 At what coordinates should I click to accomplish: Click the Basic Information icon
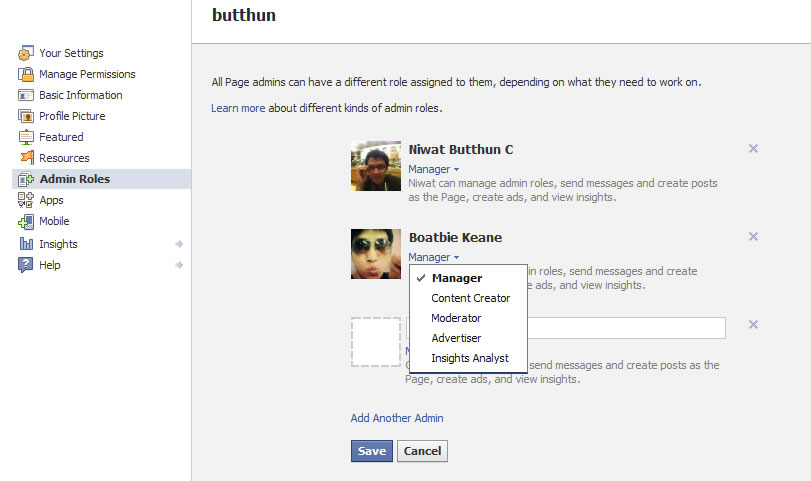26,96
